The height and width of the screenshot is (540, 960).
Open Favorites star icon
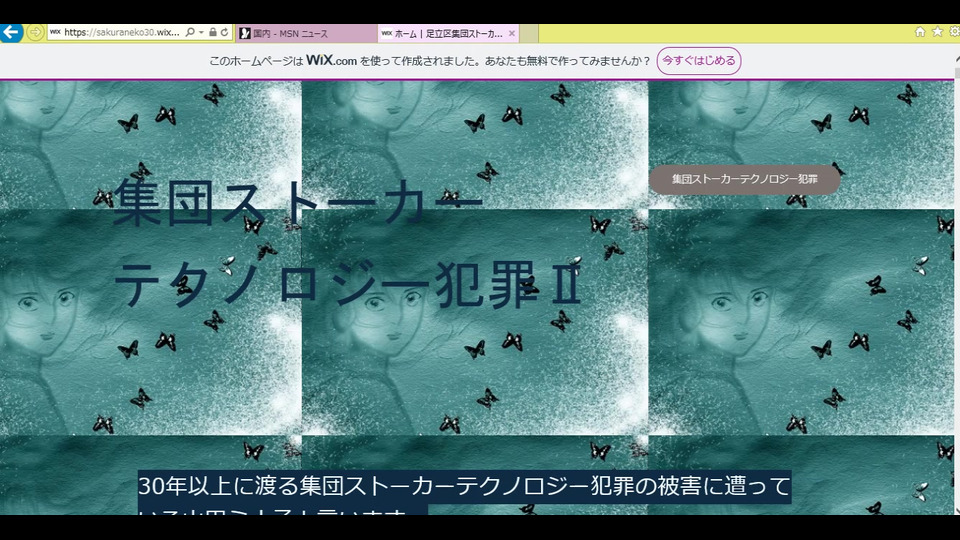(937, 32)
